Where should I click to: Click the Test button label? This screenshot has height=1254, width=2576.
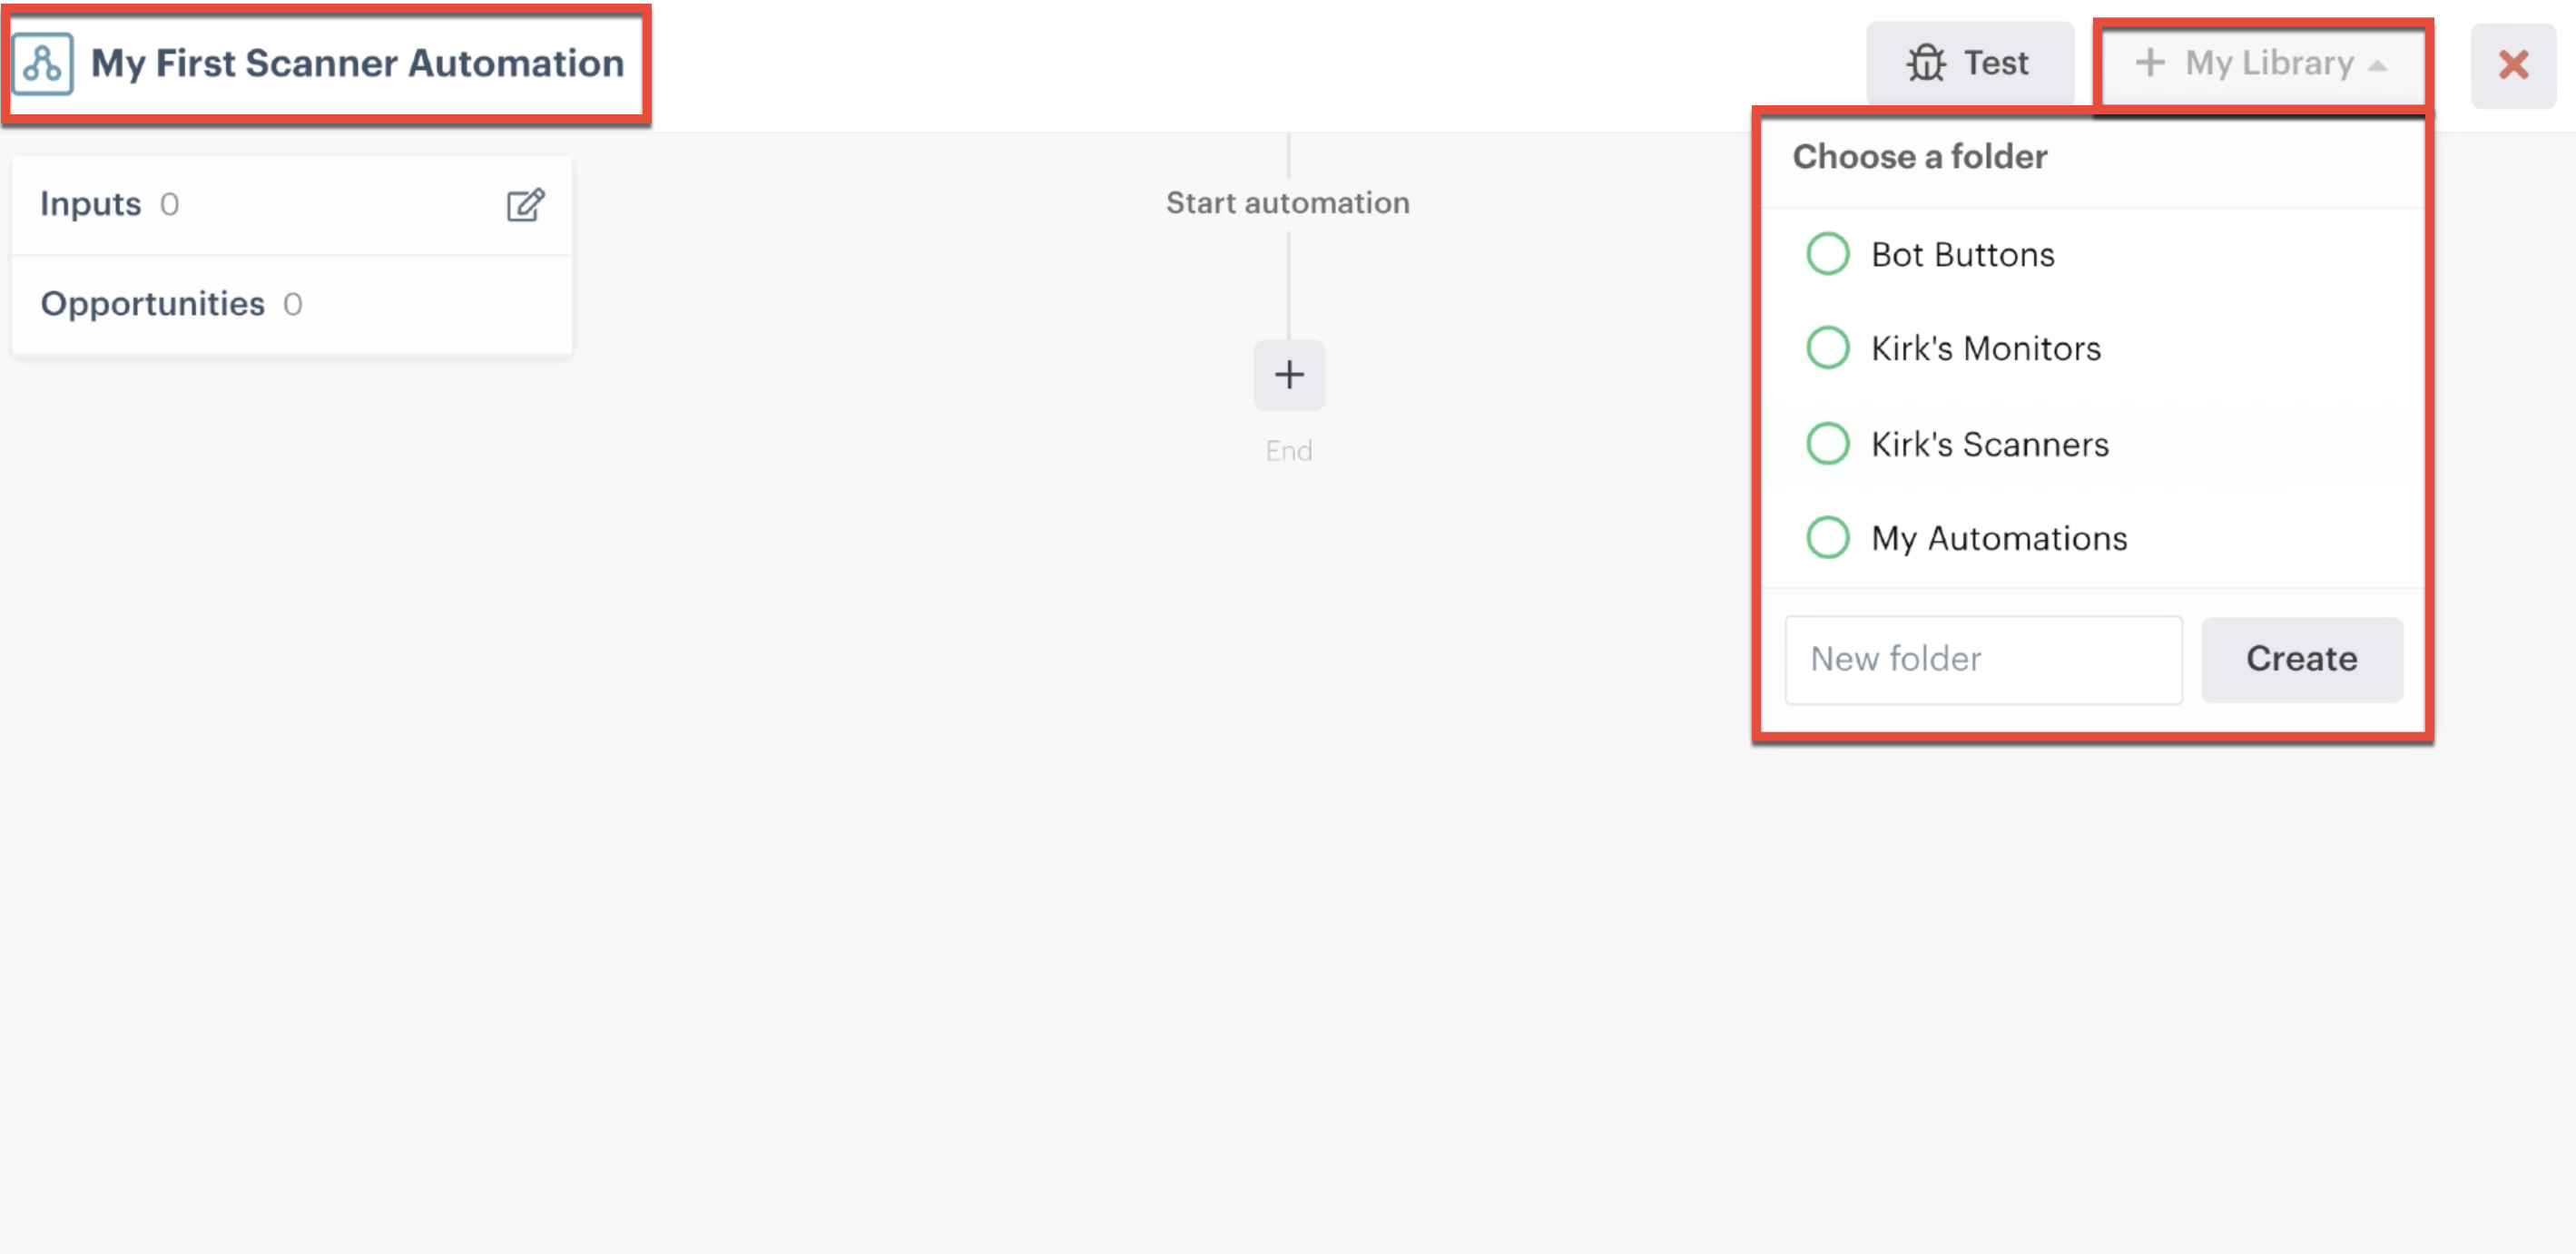1996,63
